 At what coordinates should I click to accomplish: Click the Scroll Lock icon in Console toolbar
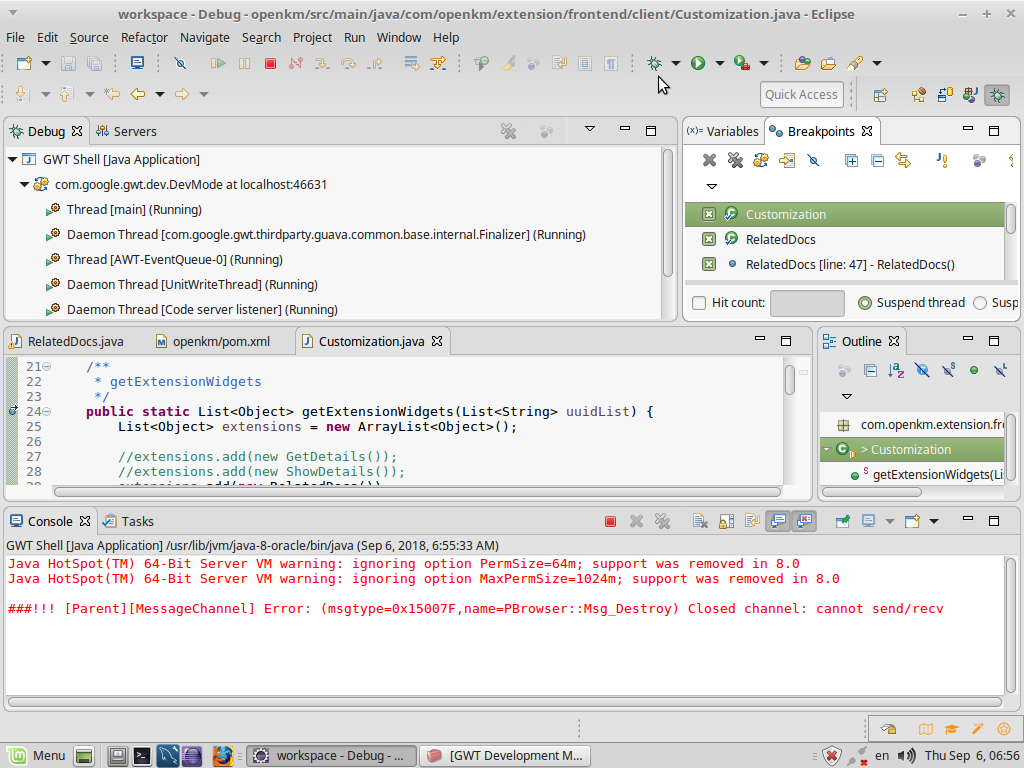pyautogui.click(x=726, y=521)
